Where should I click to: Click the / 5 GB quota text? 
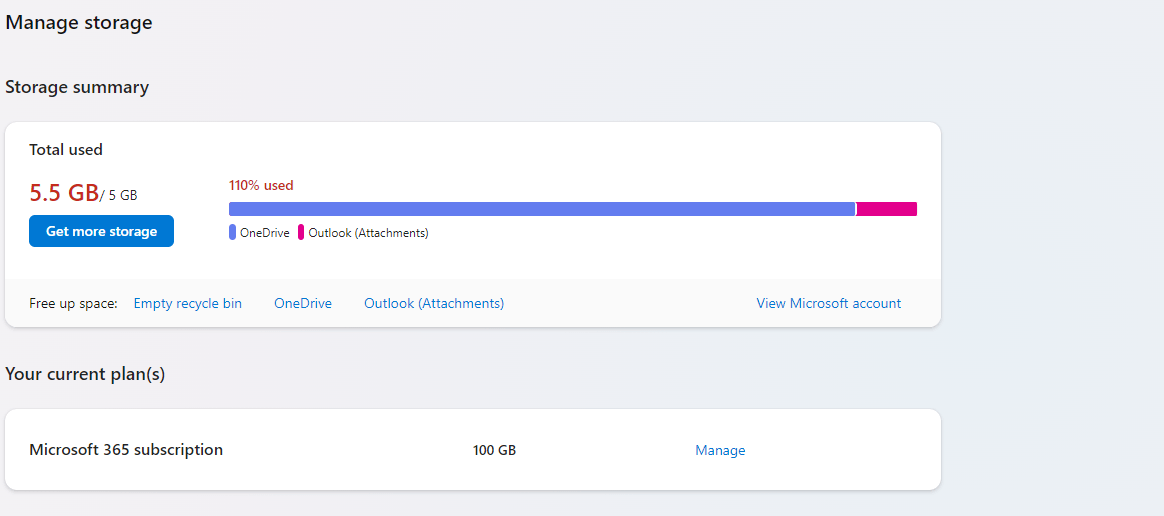119,196
